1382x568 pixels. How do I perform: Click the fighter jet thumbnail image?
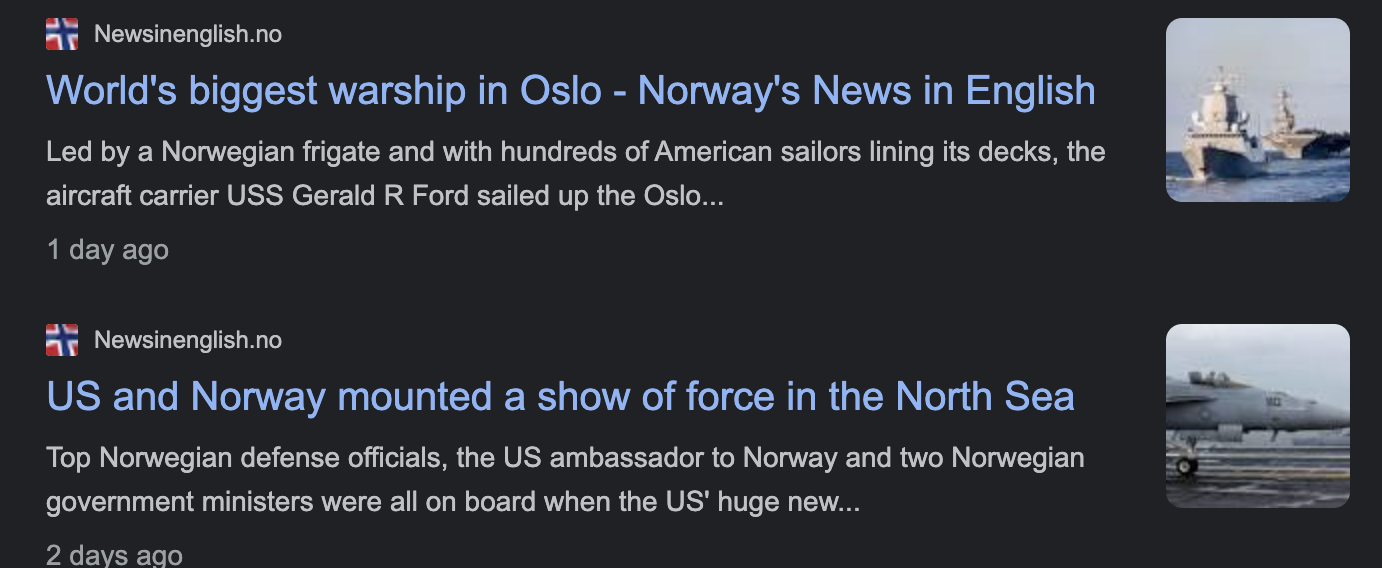click(x=1257, y=416)
